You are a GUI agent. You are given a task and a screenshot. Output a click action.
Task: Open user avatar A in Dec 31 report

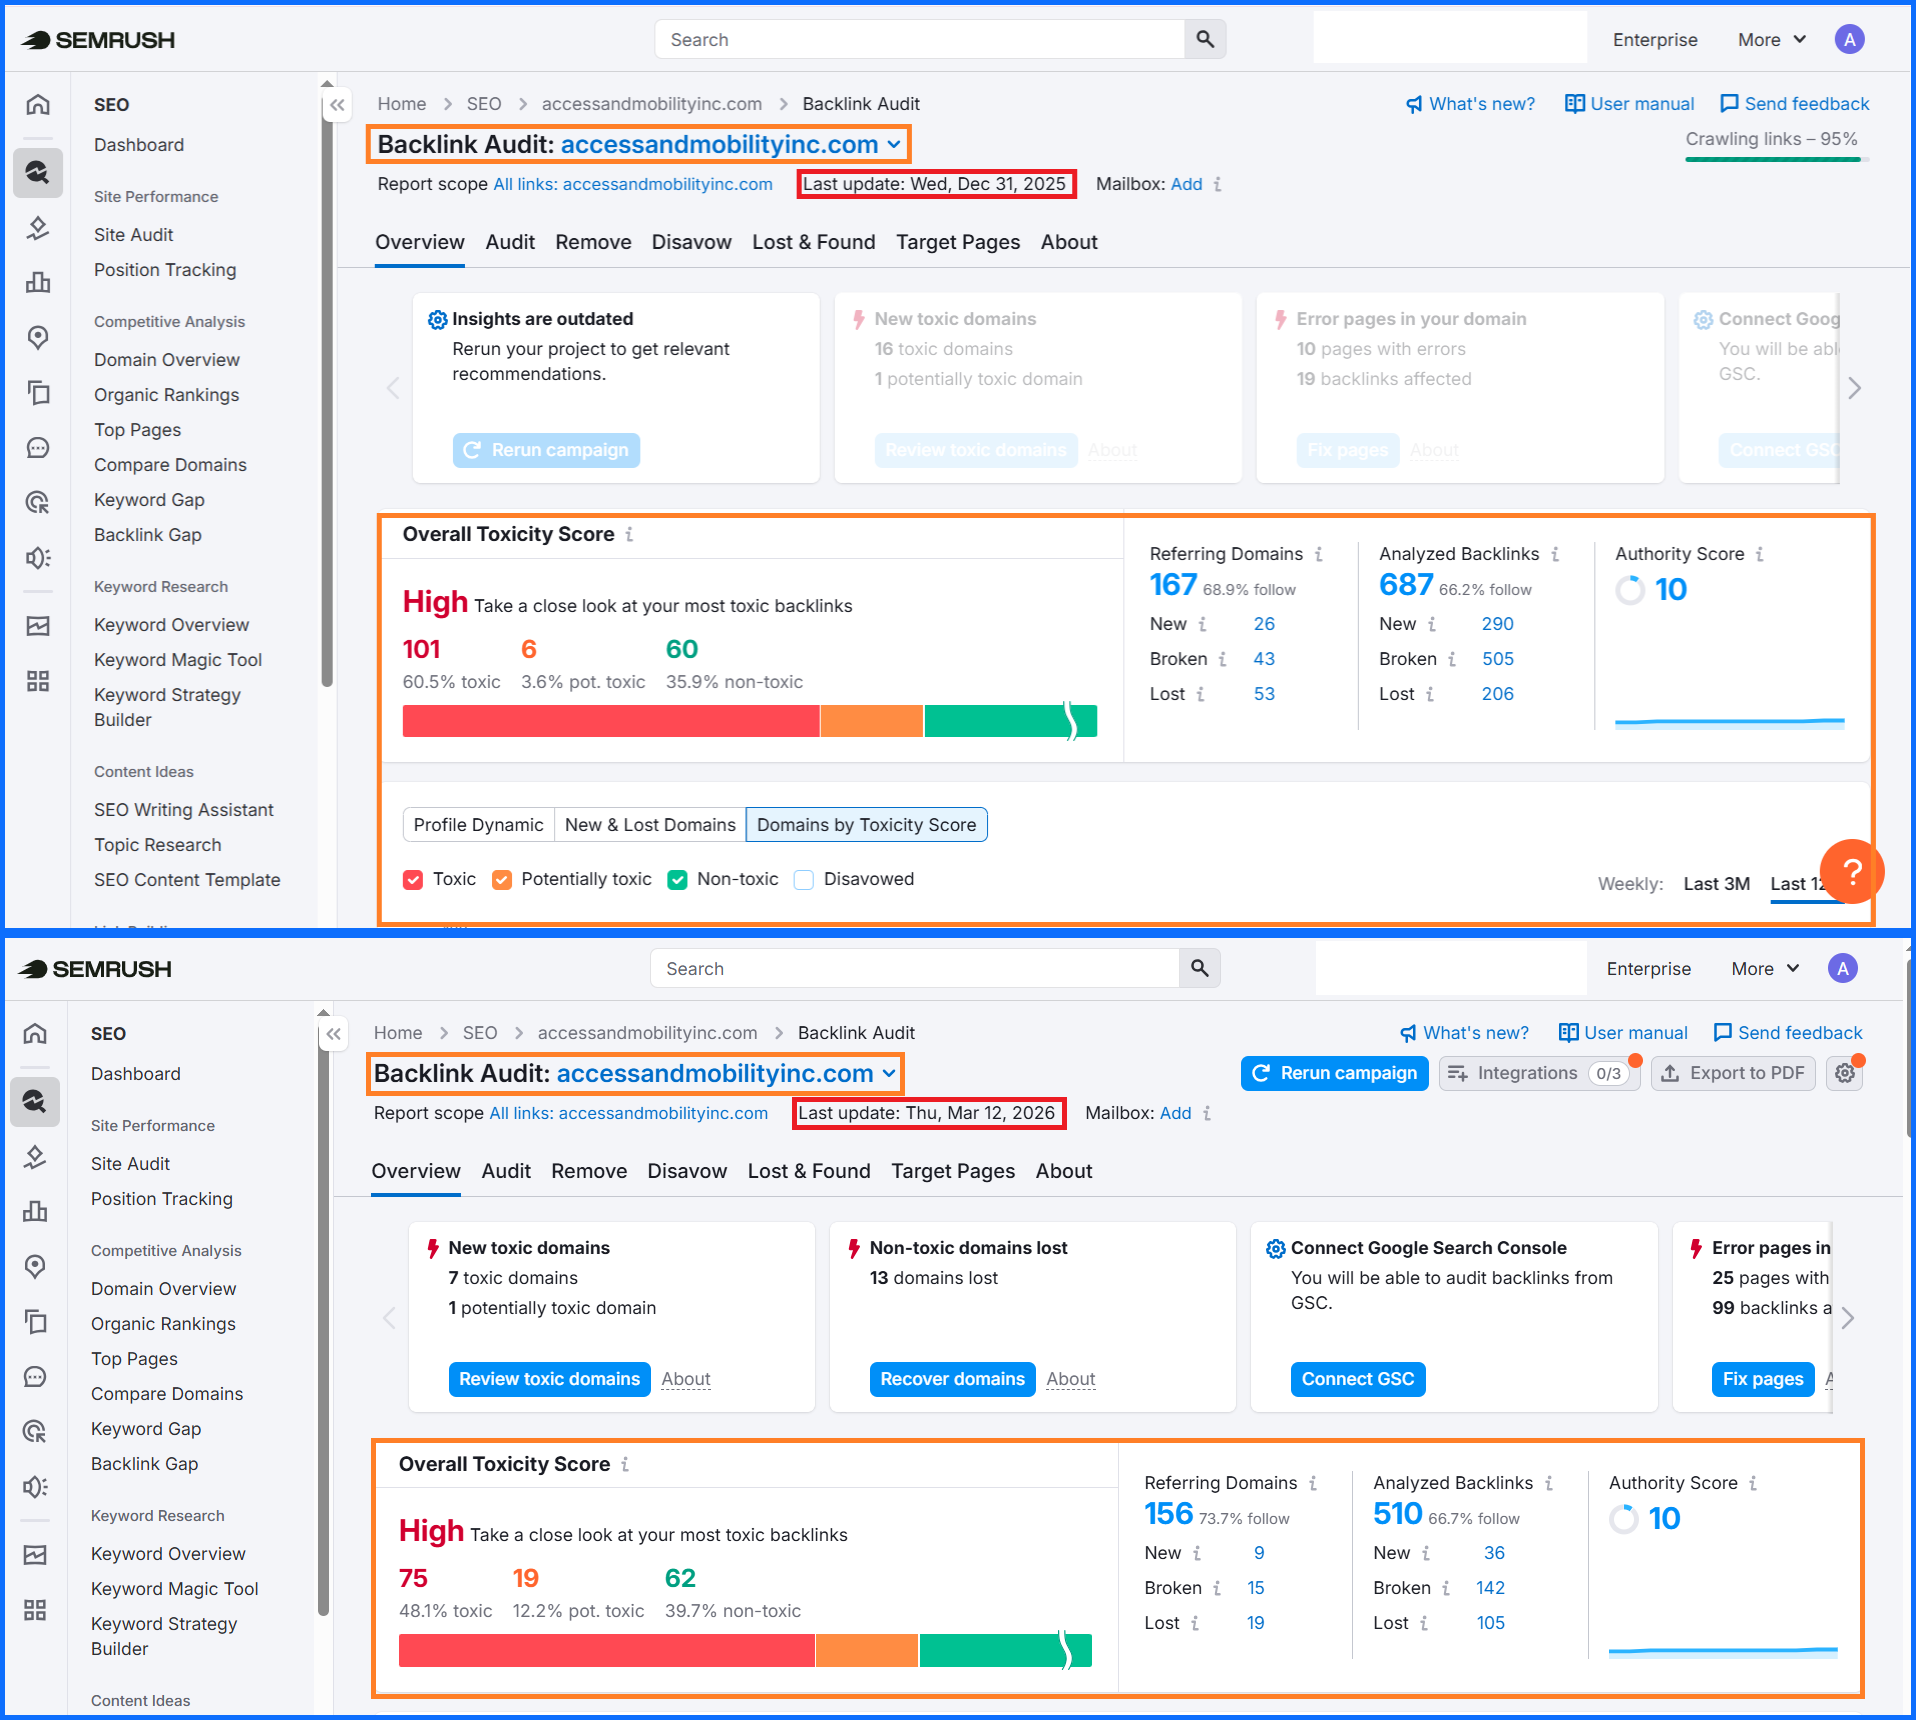pos(1849,39)
